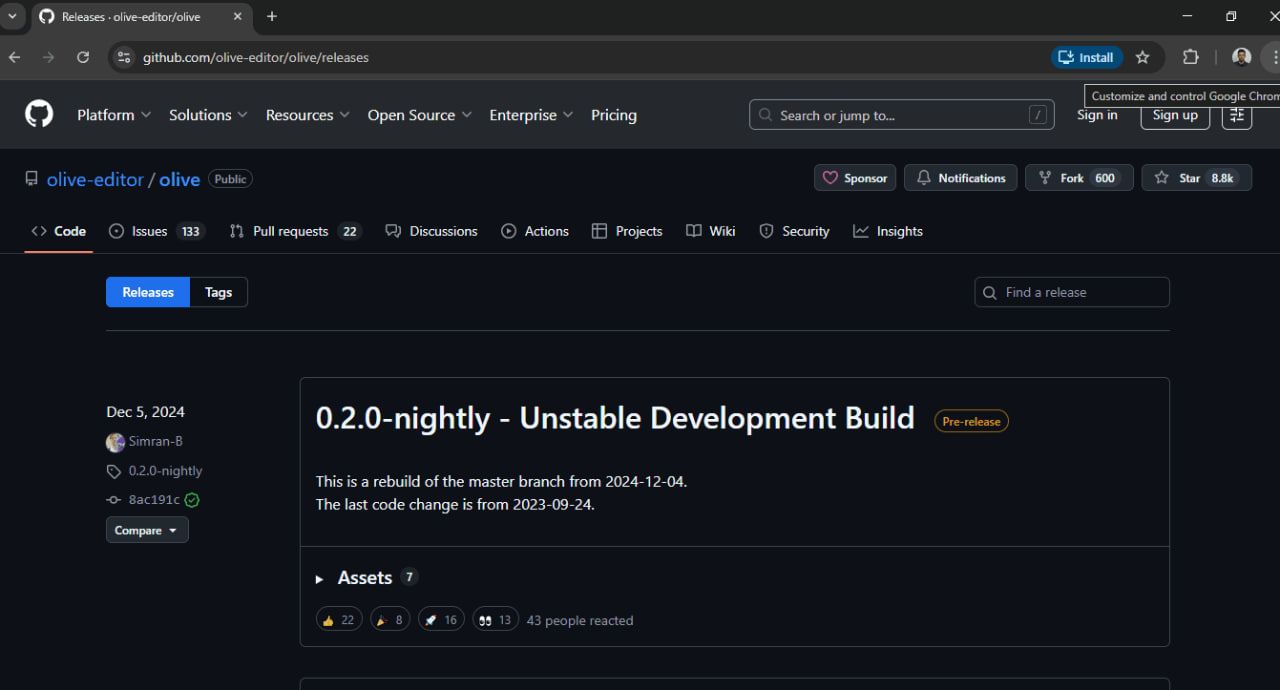Open the Compare dropdown
Viewport: 1280px width, 690px height.
tap(146, 530)
